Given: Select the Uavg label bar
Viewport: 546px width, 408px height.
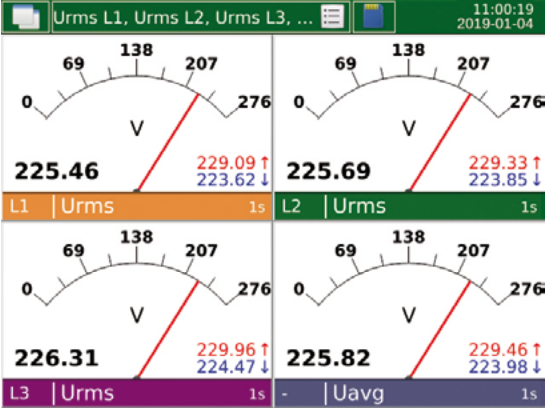Looking at the screenshot, I should tap(410, 393).
